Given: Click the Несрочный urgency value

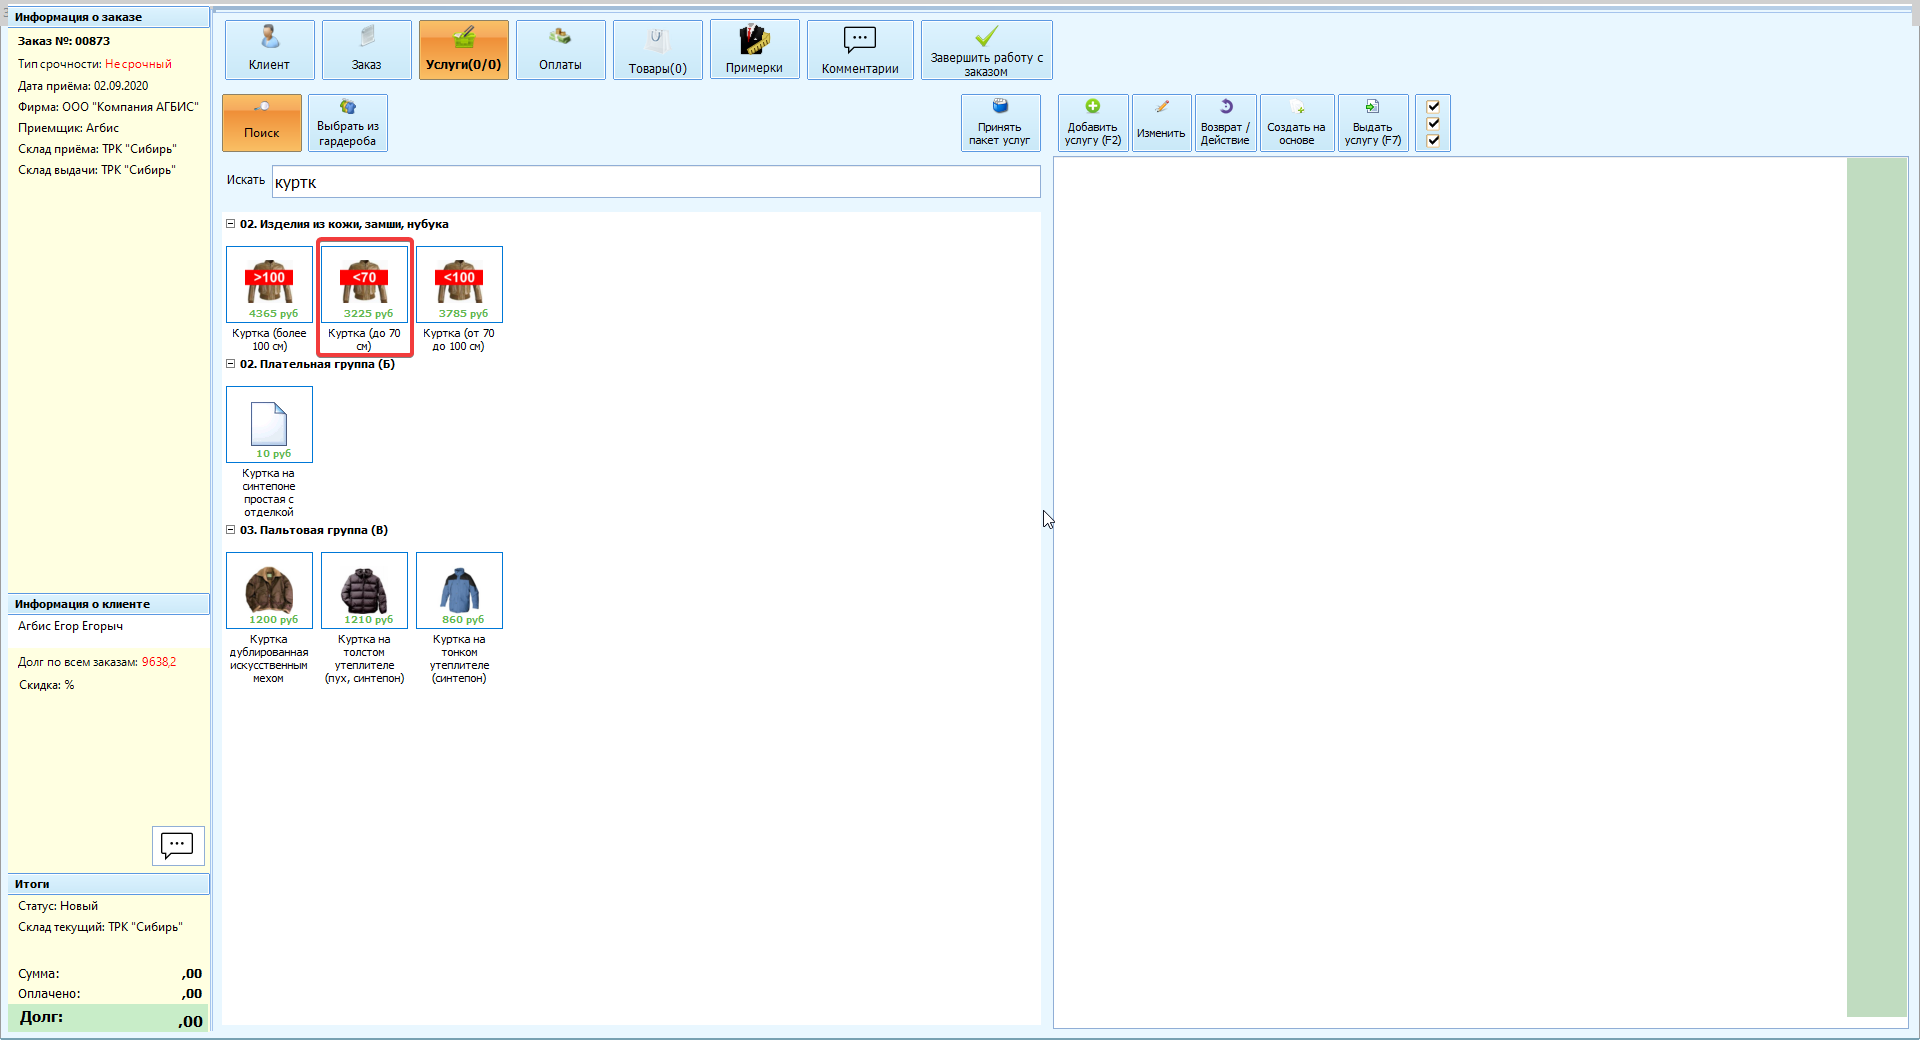Looking at the screenshot, I should point(138,64).
